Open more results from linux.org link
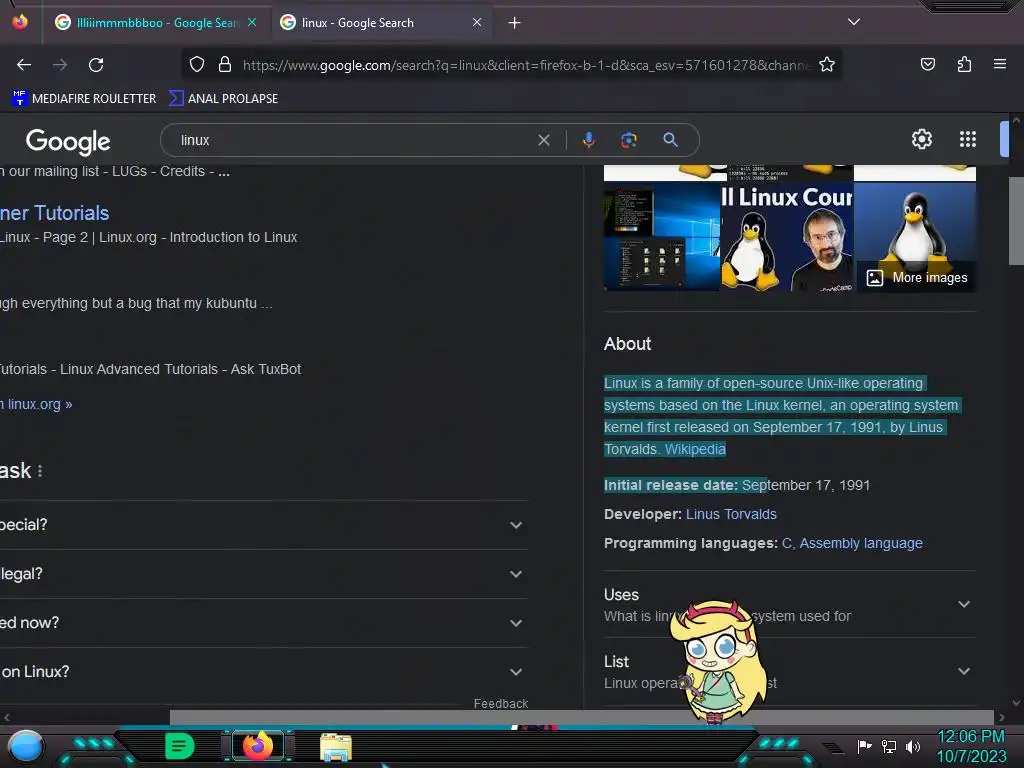This screenshot has width=1024, height=768. [x=36, y=404]
